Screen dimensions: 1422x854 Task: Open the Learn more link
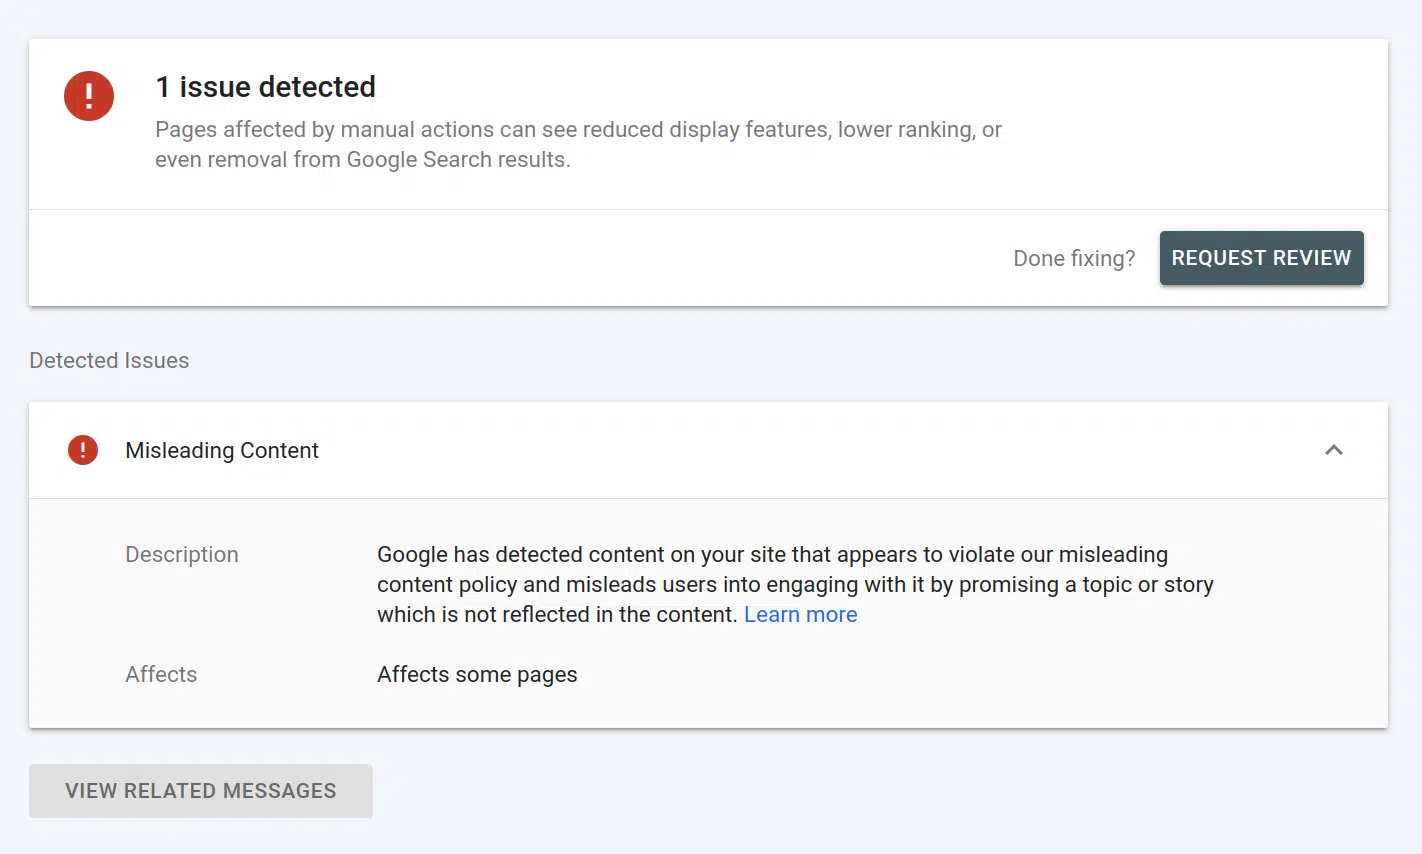coord(800,614)
